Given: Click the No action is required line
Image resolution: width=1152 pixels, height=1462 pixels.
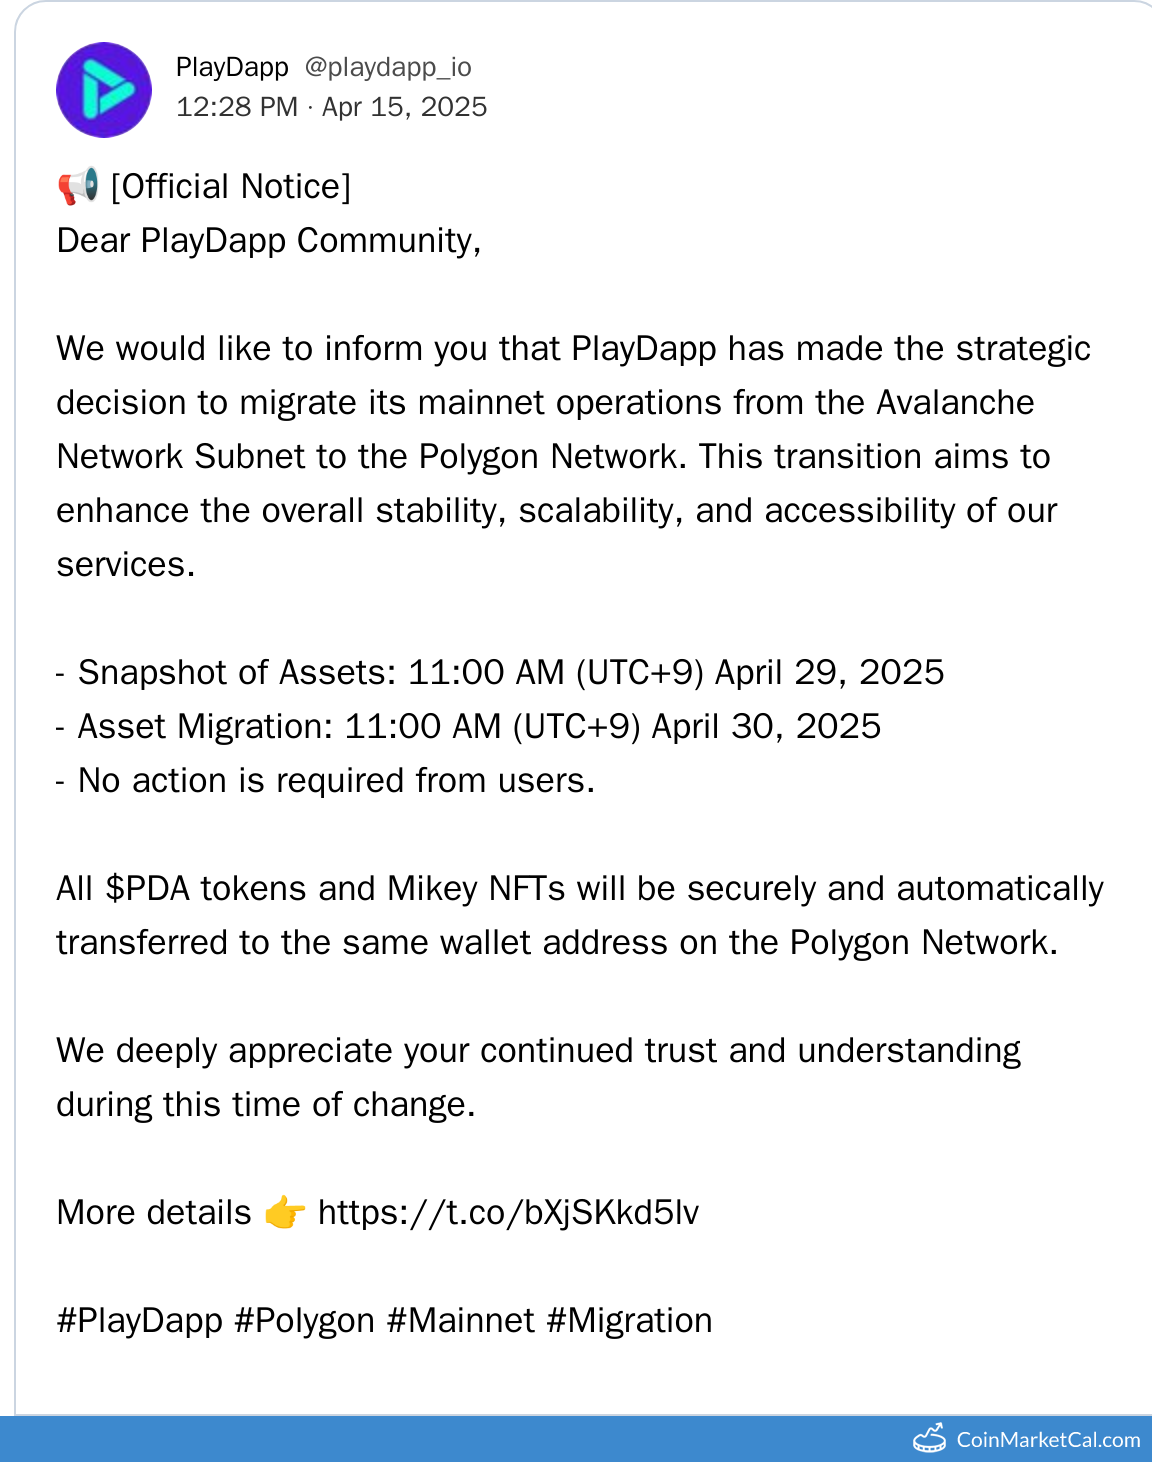Looking at the screenshot, I should point(336,780).
